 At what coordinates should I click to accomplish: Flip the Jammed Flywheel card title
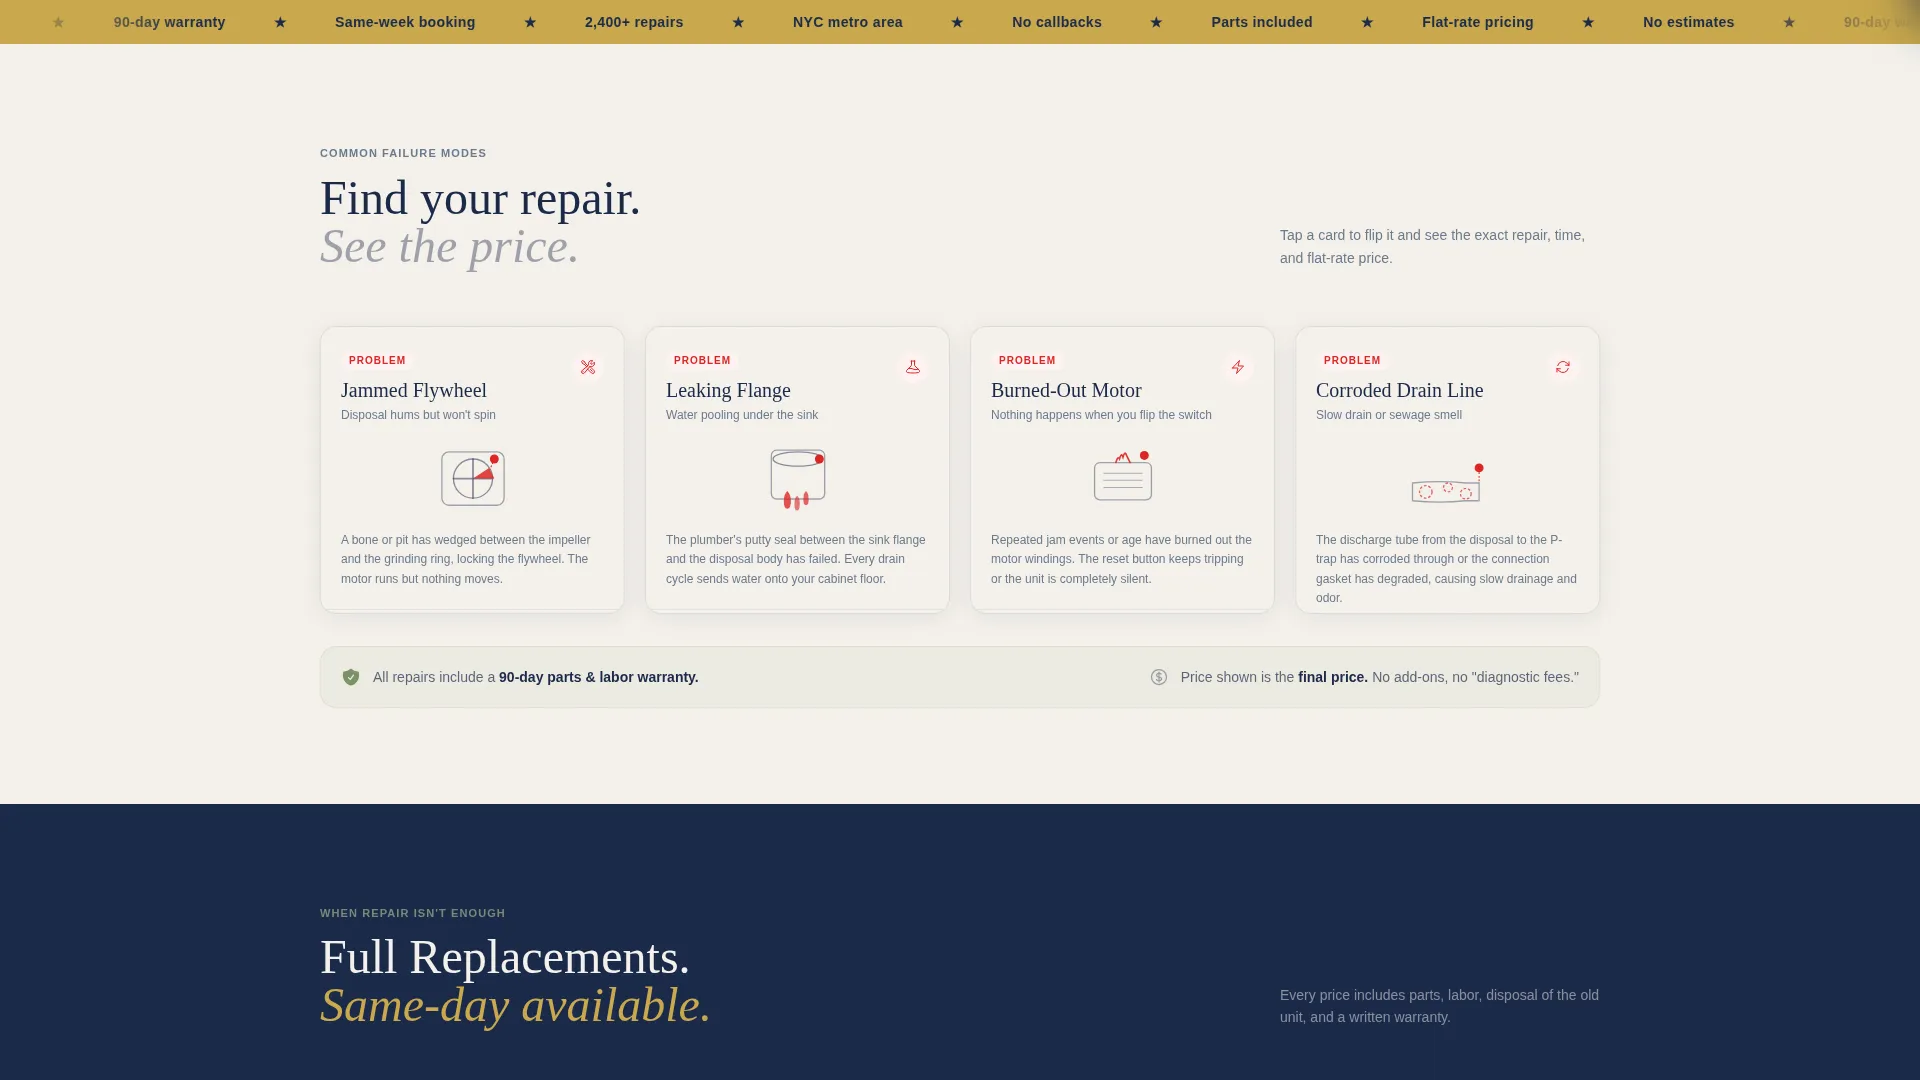click(414, 391)
